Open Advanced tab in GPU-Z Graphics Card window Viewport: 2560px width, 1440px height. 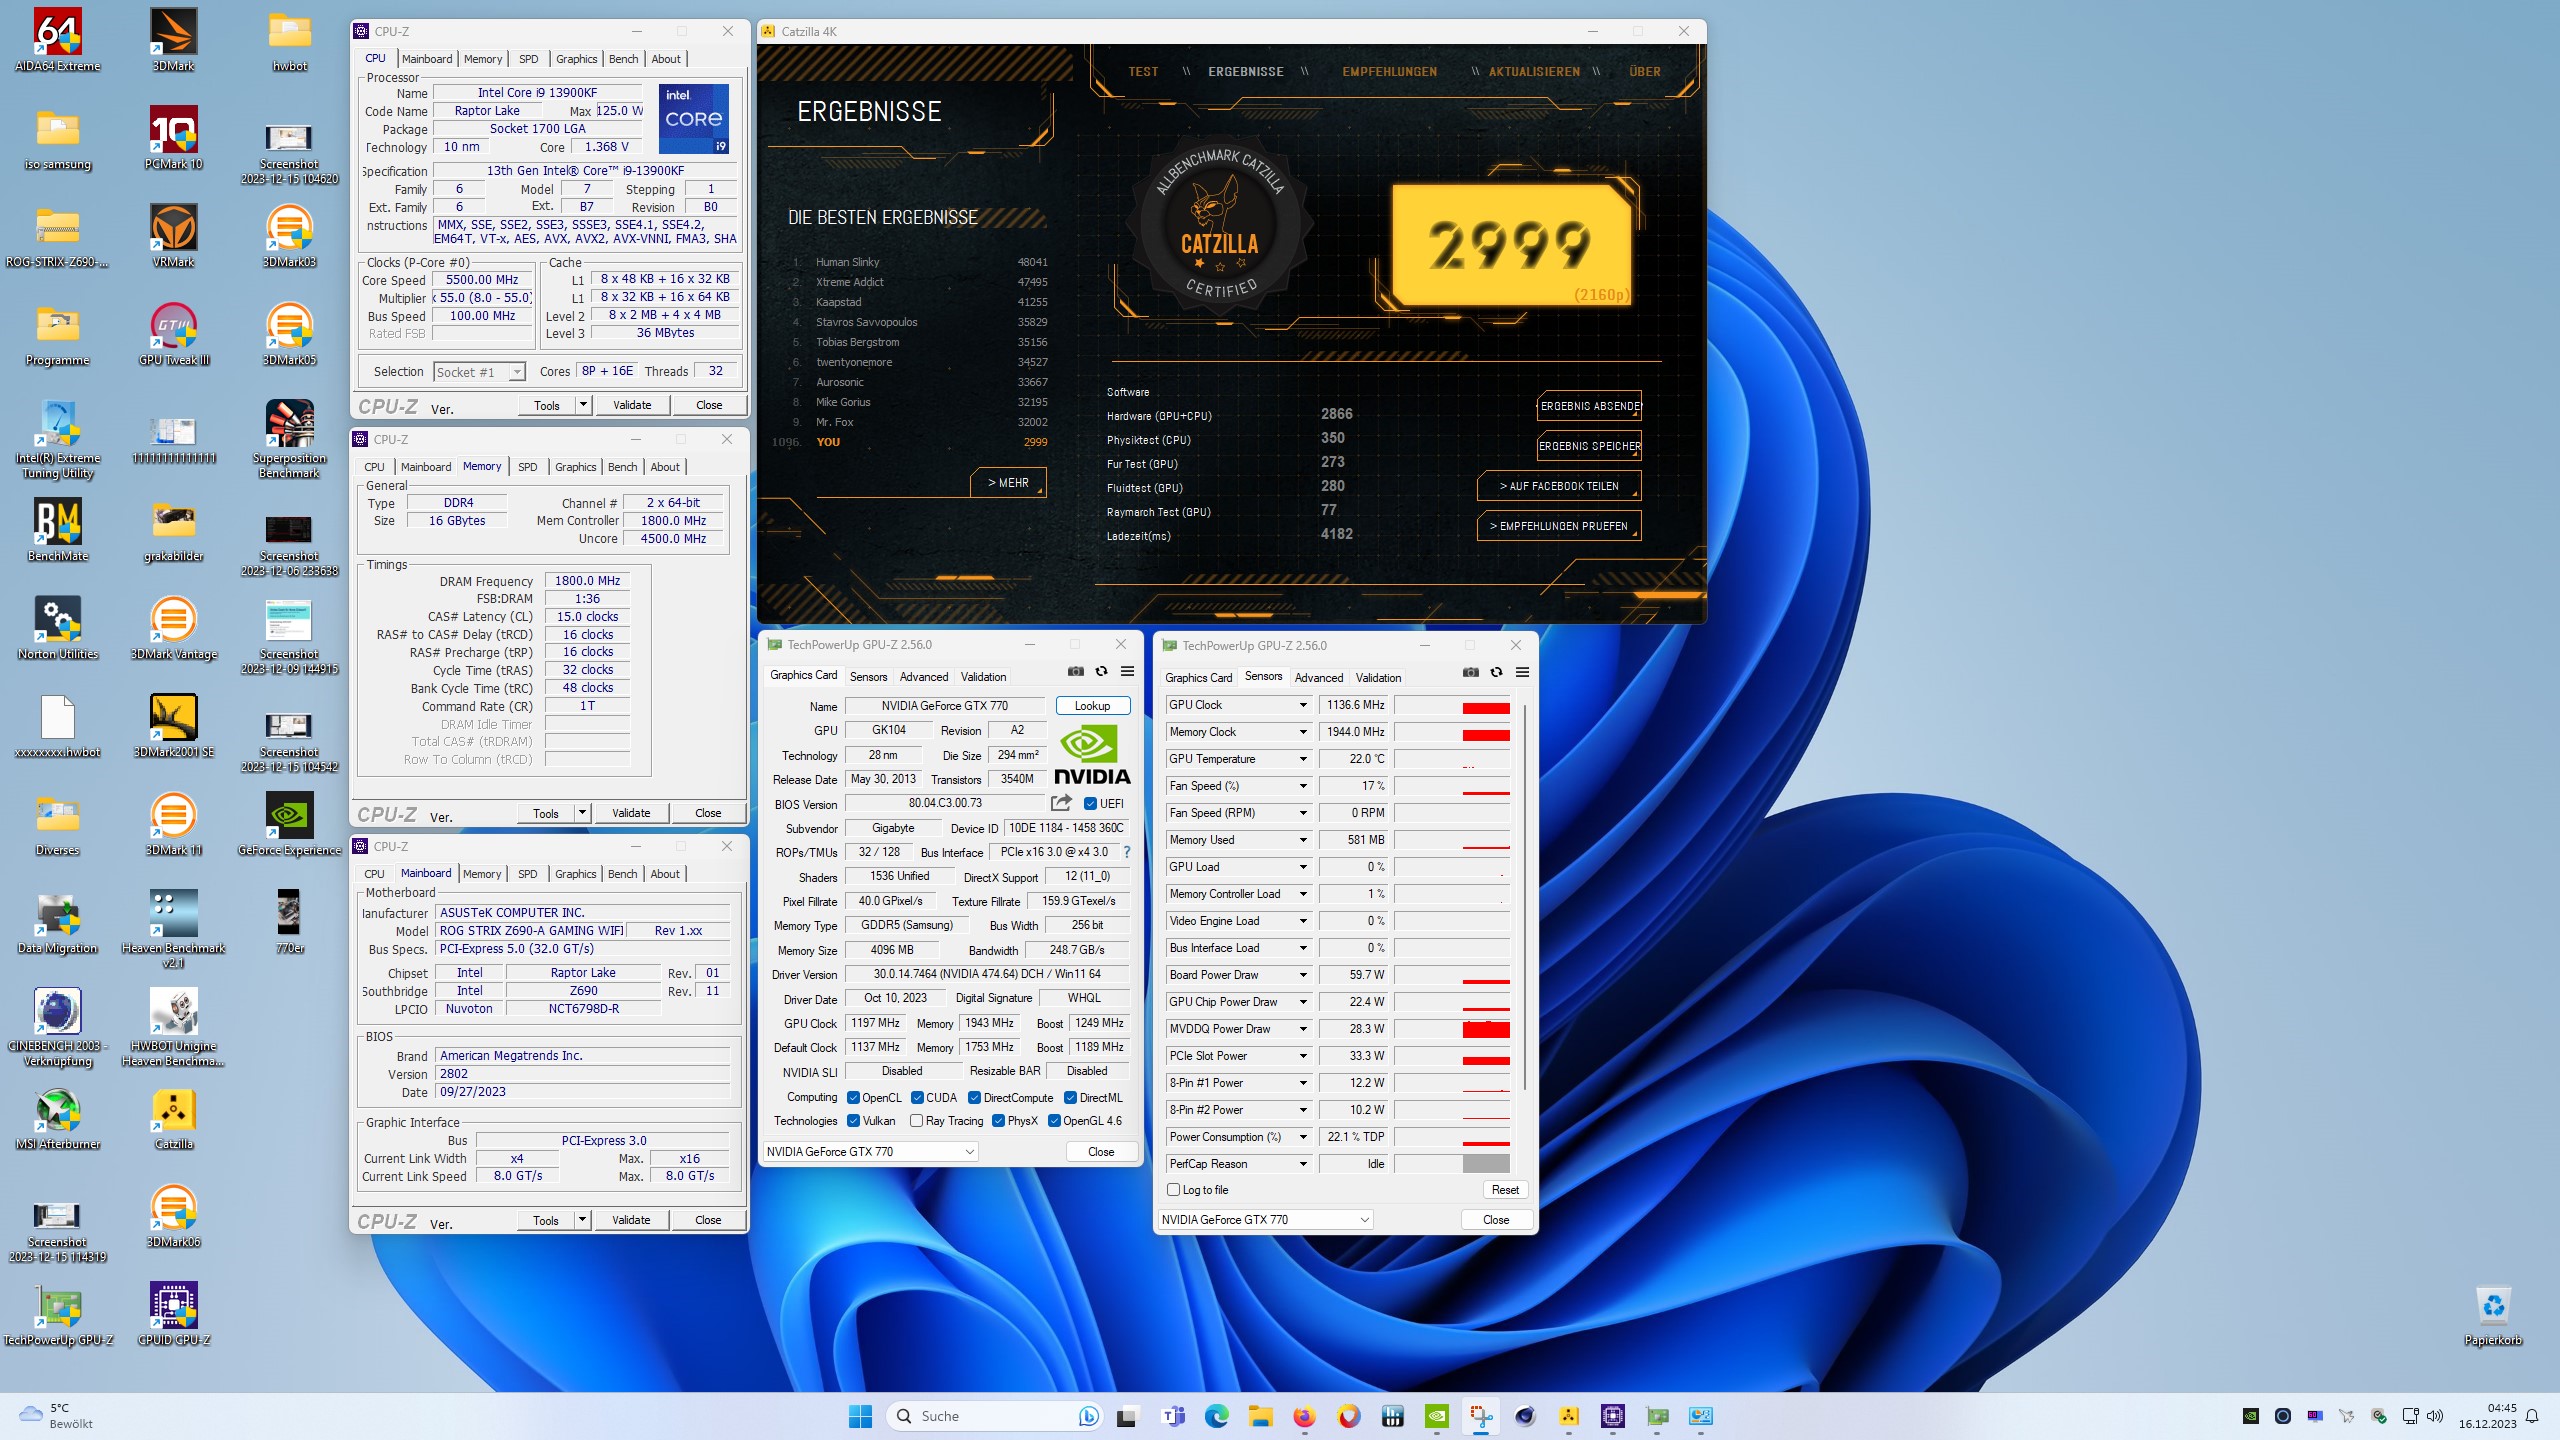tap(923, 677)
